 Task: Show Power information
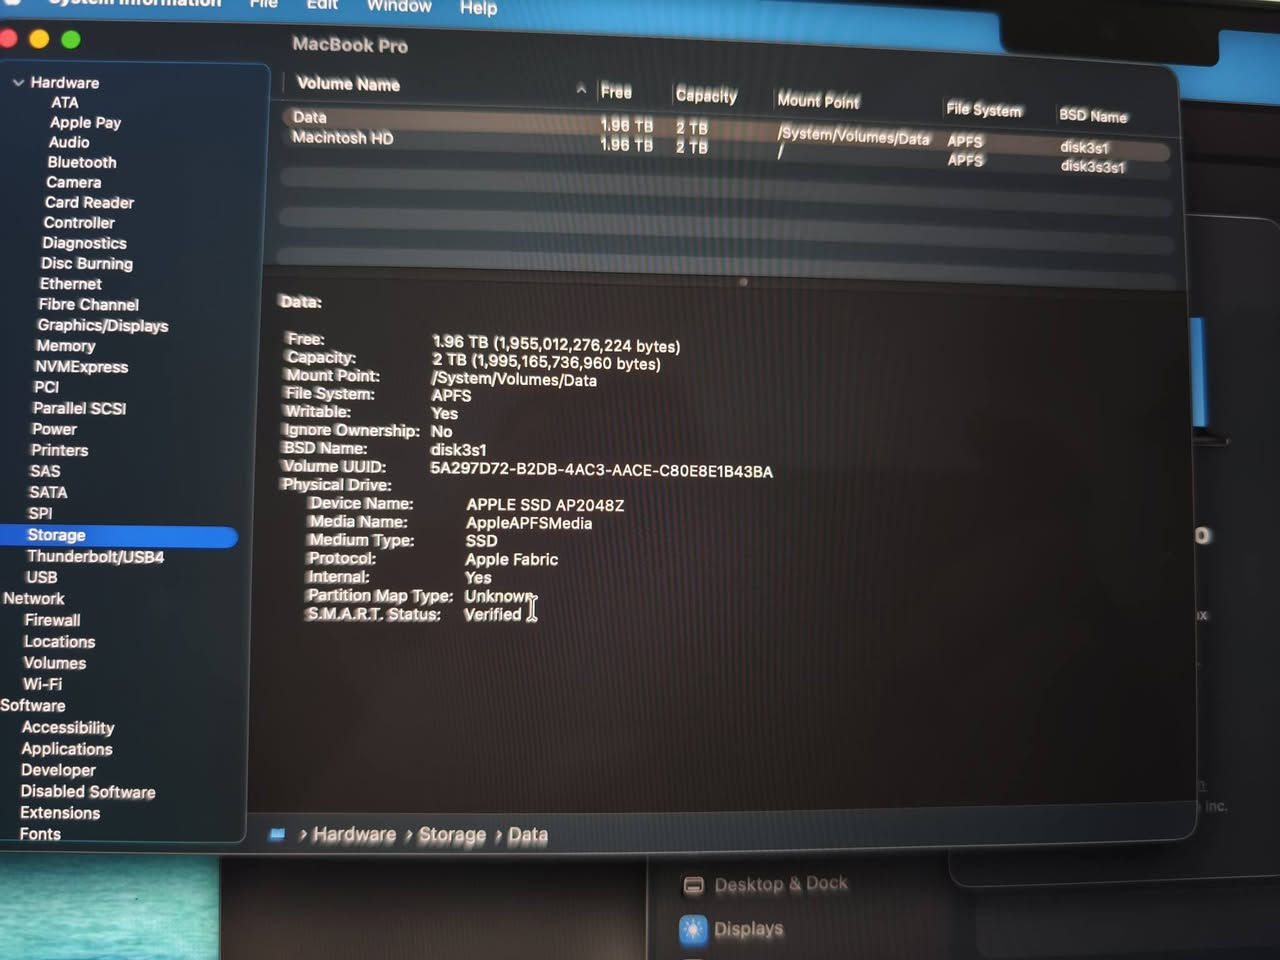(54, 429)
